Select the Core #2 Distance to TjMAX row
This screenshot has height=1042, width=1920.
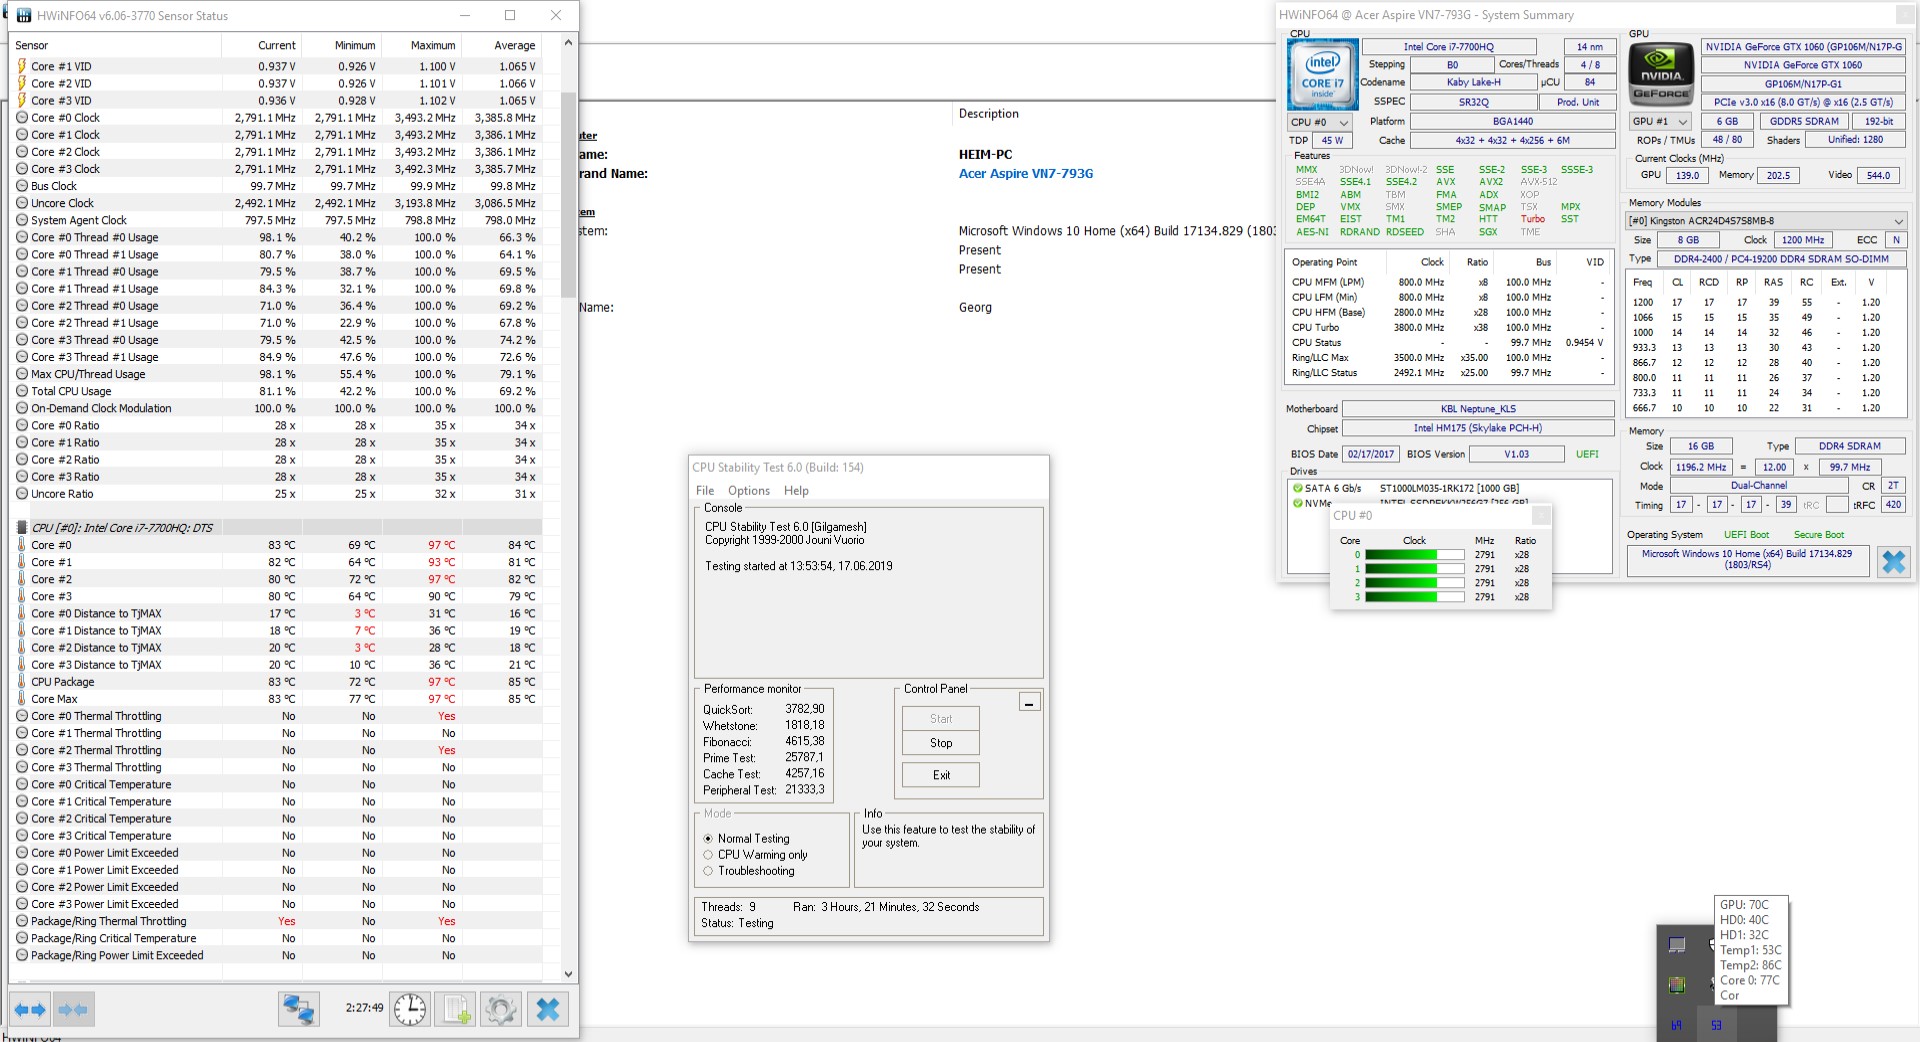(278, 647)
